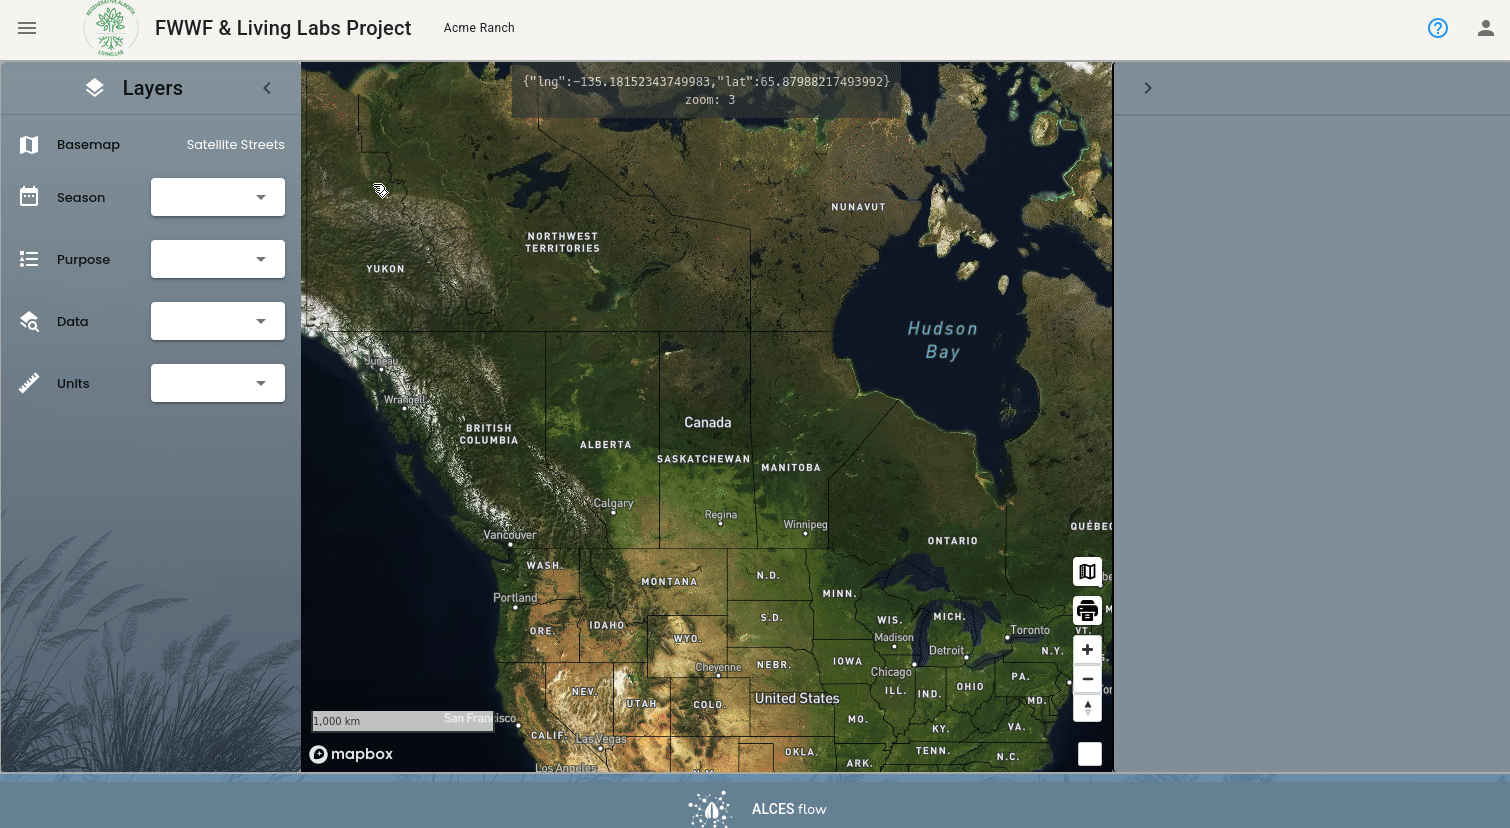Click the white square swatch on the map

(1090, 754)
